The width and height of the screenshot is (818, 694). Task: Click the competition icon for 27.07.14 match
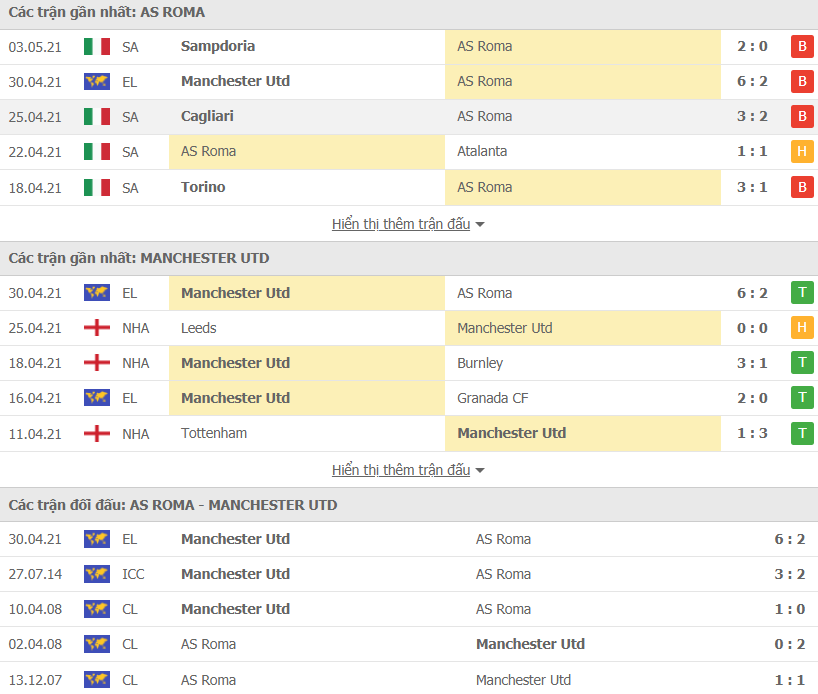[96, 574]
